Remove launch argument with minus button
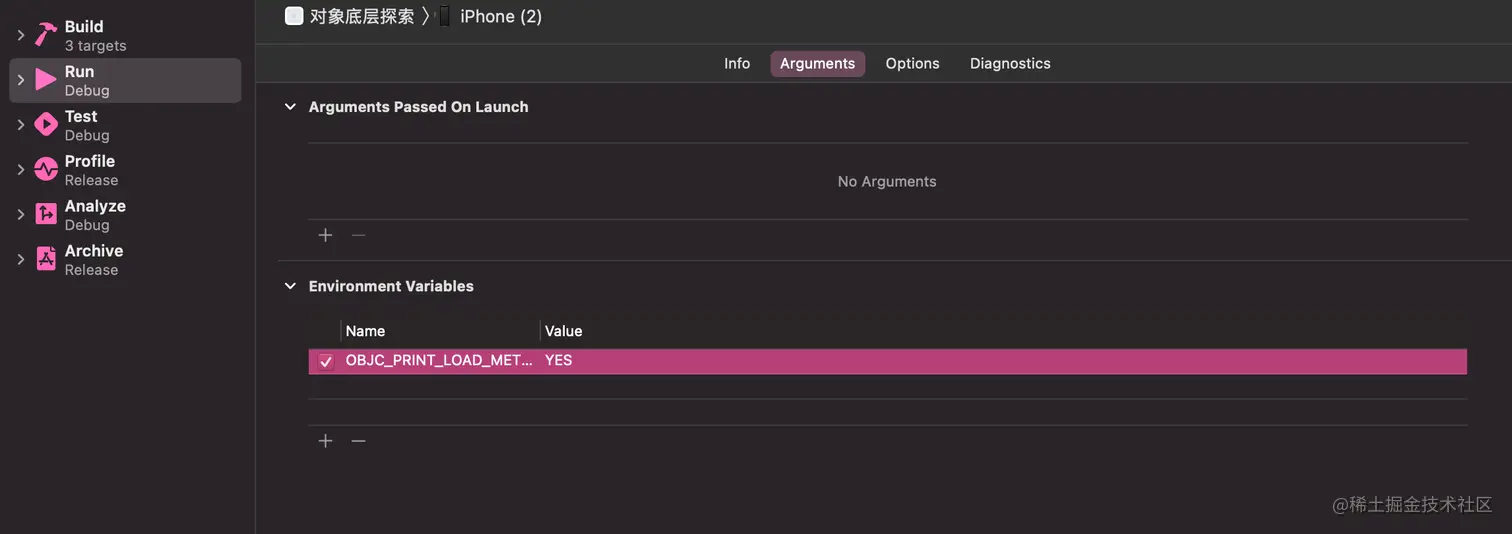Screen dimensions: 1512x534 coord(358,235)
